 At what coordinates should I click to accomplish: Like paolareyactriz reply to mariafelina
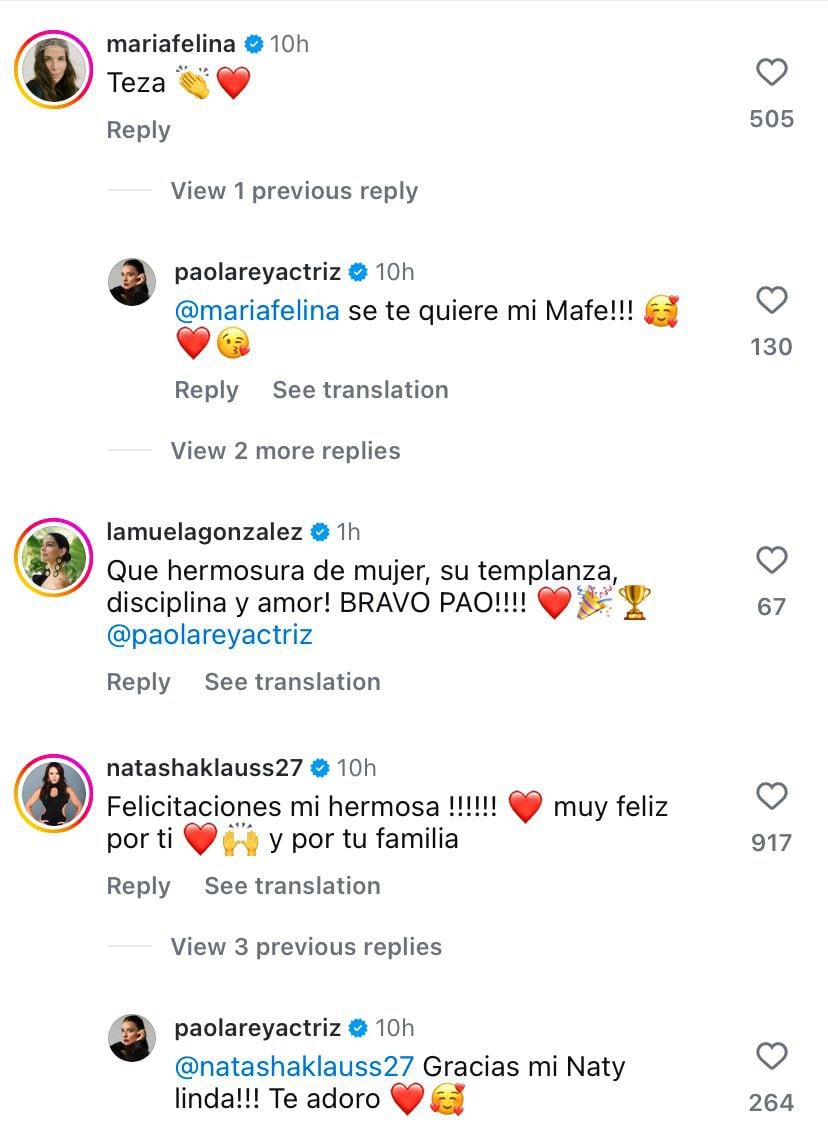point(772,301)
